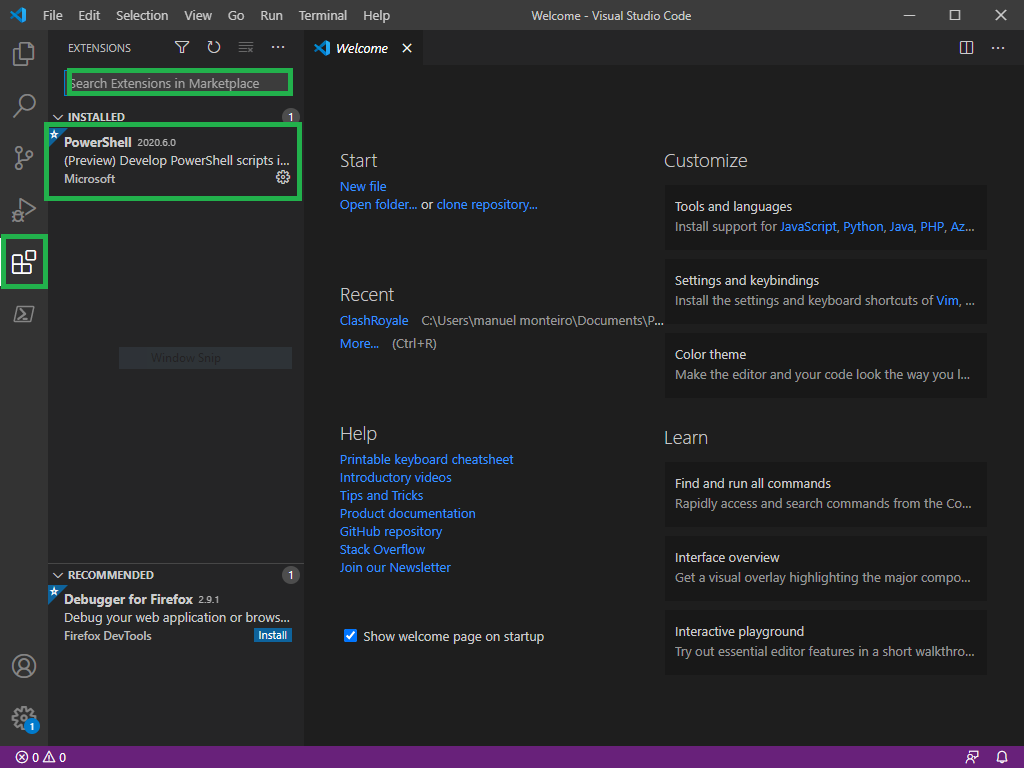The width and height of the screenshot is (1024, 768).
Task: Open the PowerShell Command Explorer icon
Action: [24, 314]
